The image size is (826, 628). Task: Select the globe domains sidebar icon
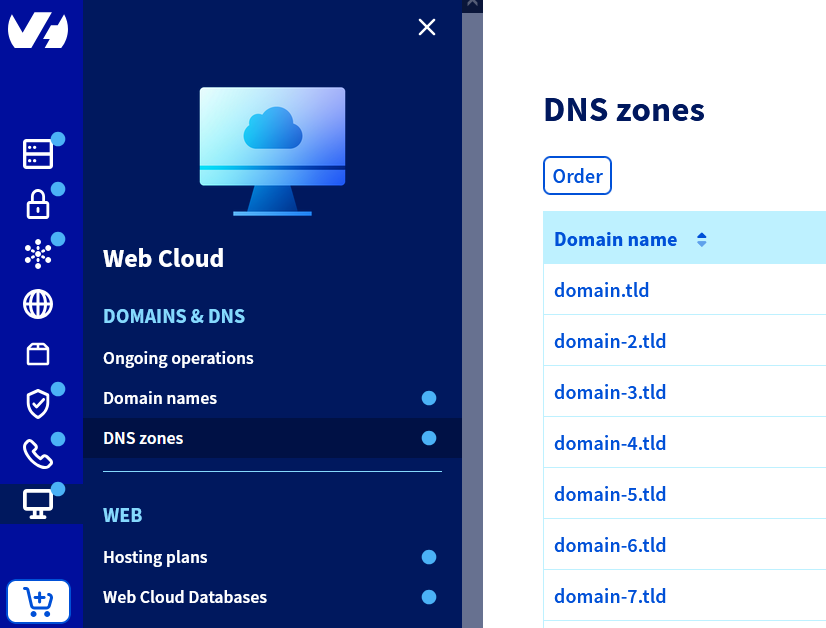(37, 304)
